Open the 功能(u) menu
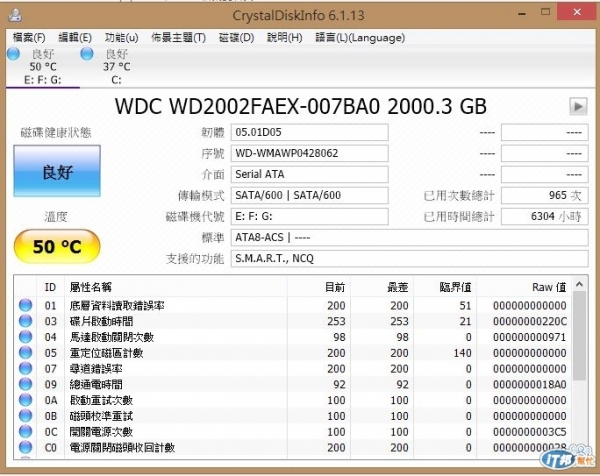This screenshot has height=476, width=600. 121,37
